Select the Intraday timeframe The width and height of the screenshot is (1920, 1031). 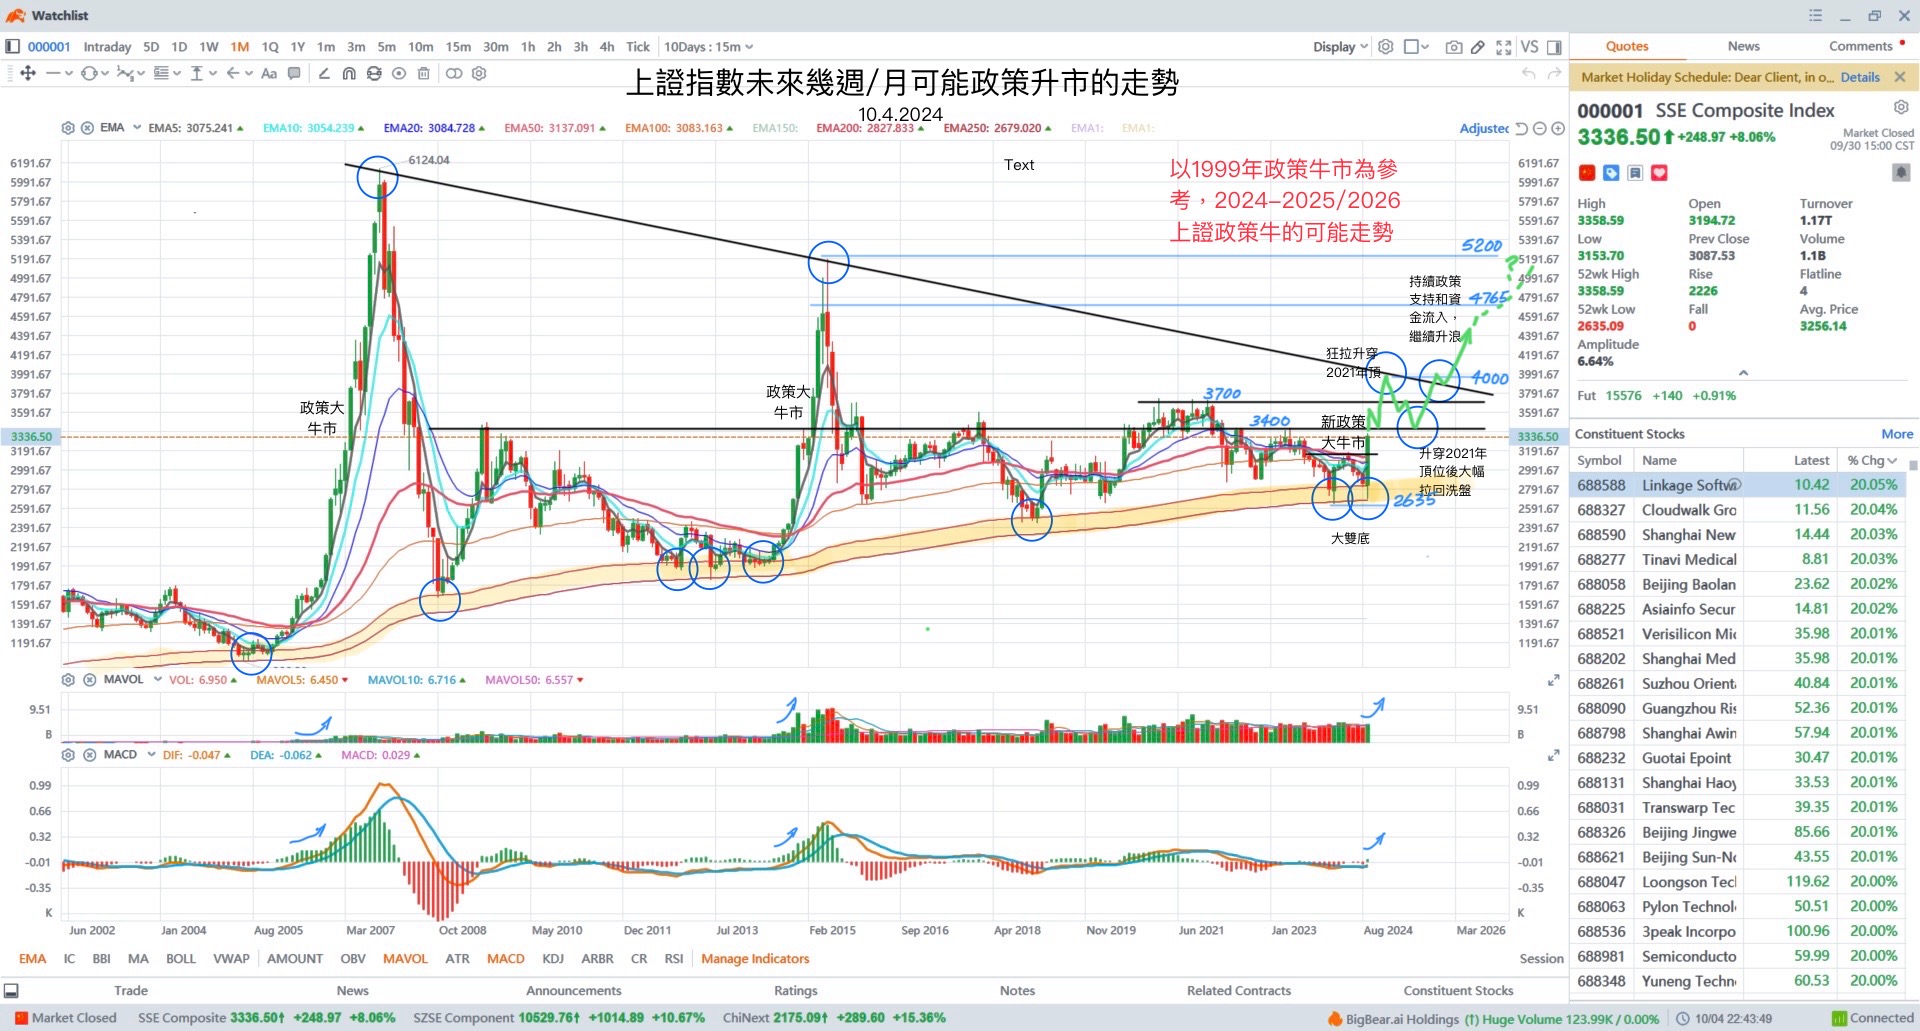point(107,47)
